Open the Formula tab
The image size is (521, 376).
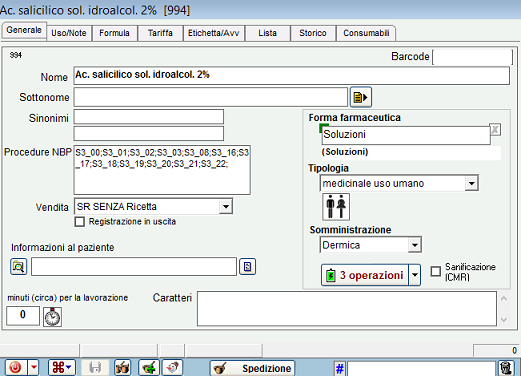tap(114, 33)
